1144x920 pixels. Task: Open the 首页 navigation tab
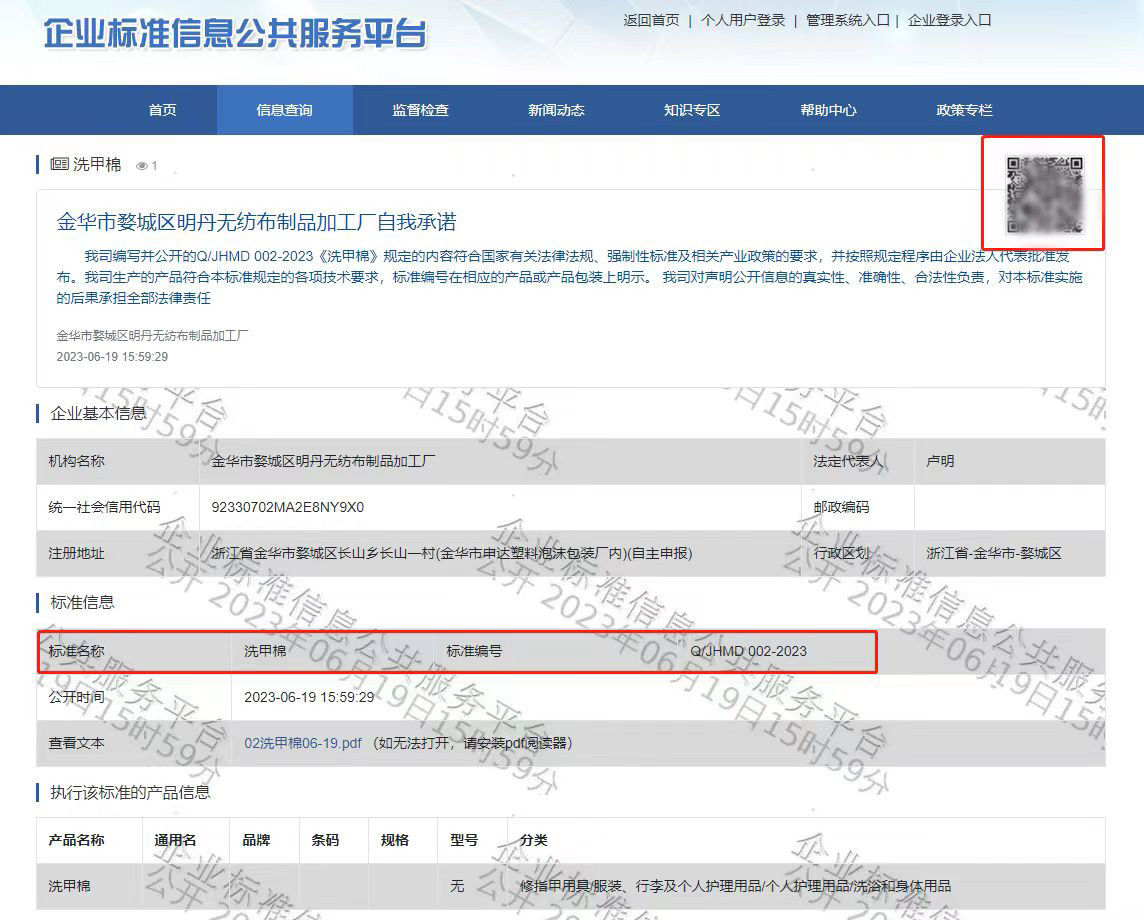pyautogui.click(x=162, y=110)
